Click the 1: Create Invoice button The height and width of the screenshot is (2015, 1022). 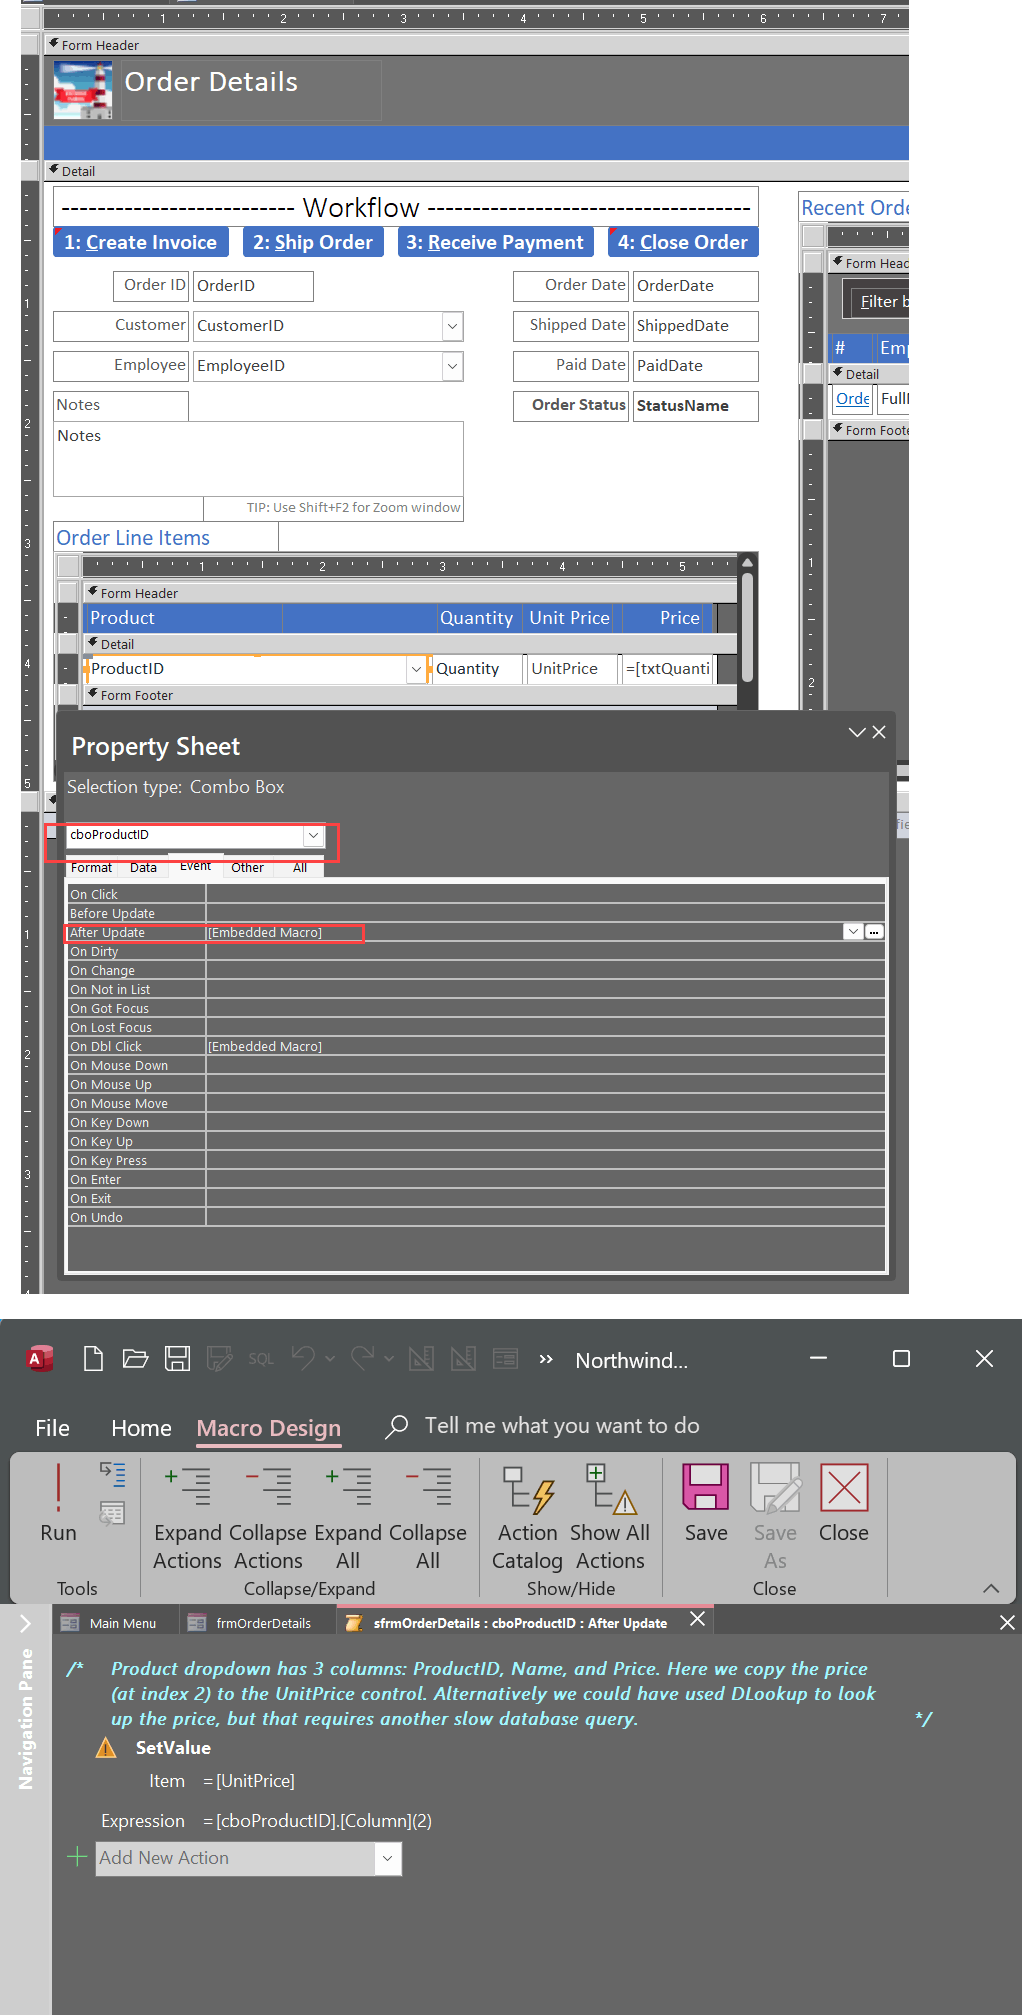tap(141, 243)
